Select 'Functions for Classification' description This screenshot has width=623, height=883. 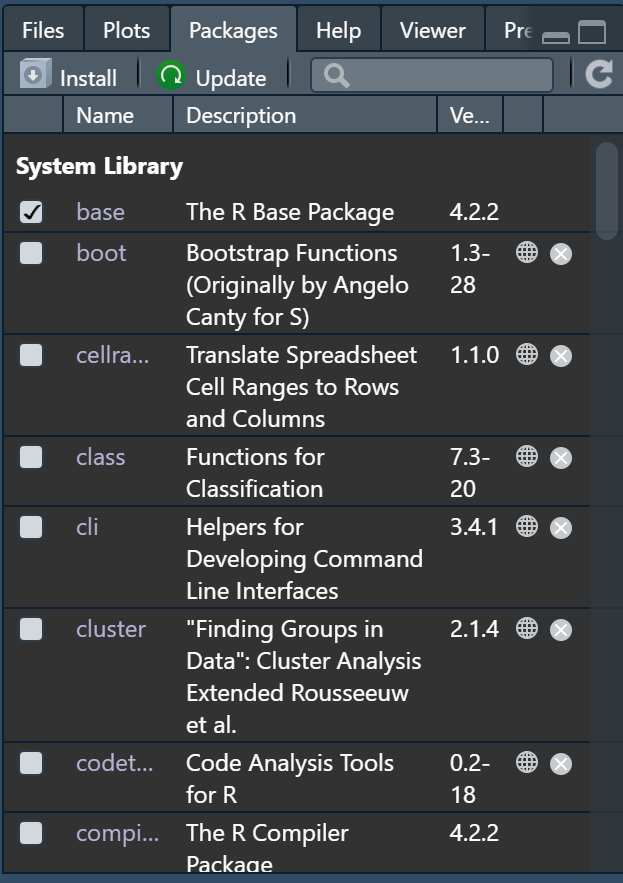click(x=255, y=473)
